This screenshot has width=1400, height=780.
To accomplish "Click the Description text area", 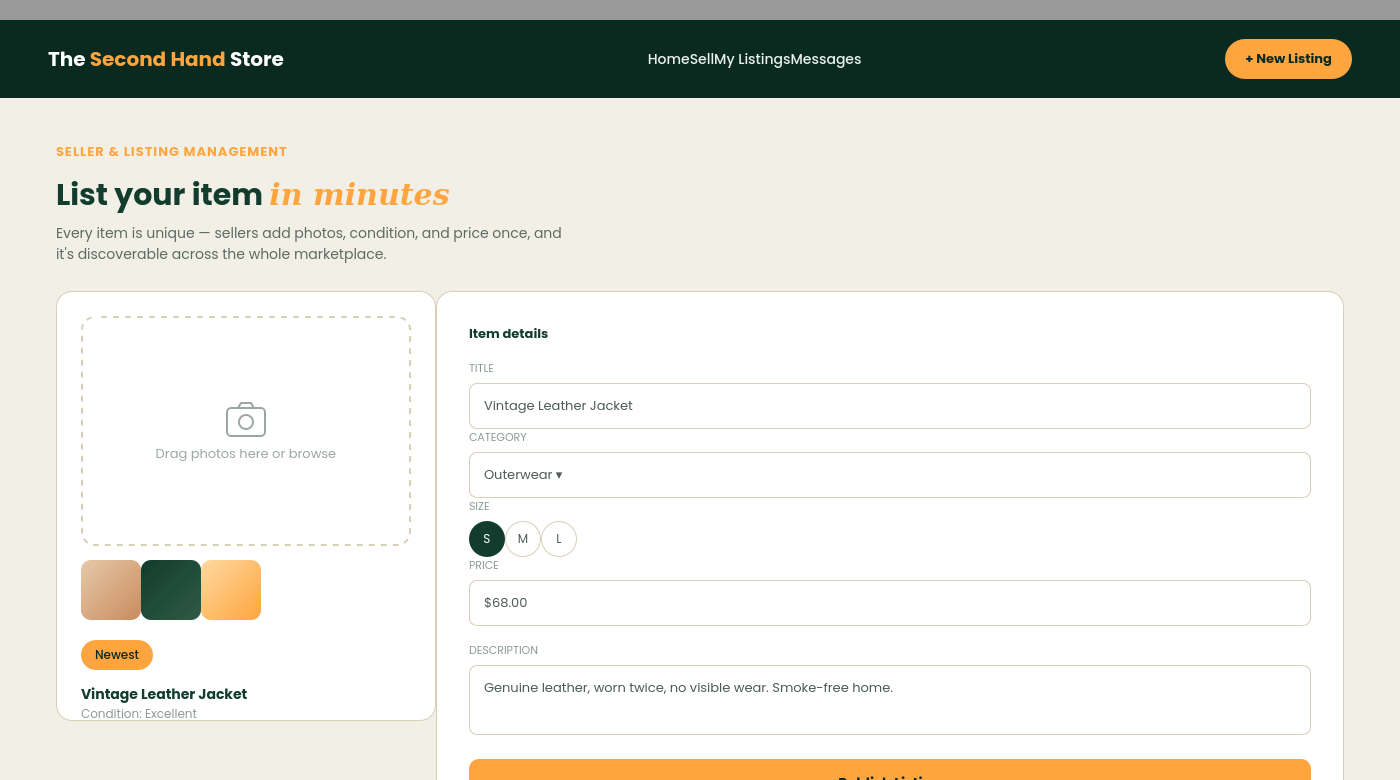I will pos(890,700).
